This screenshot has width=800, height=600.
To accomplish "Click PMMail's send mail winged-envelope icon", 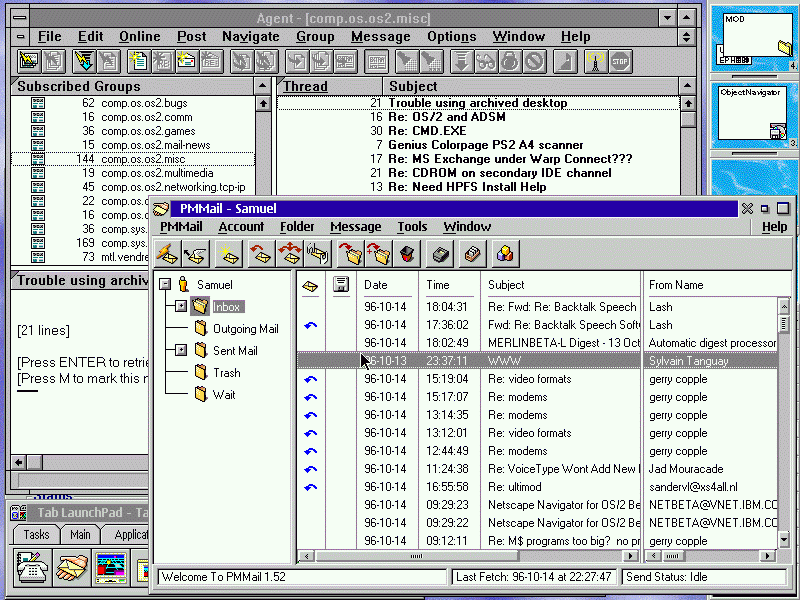I will tap(195, 254).
